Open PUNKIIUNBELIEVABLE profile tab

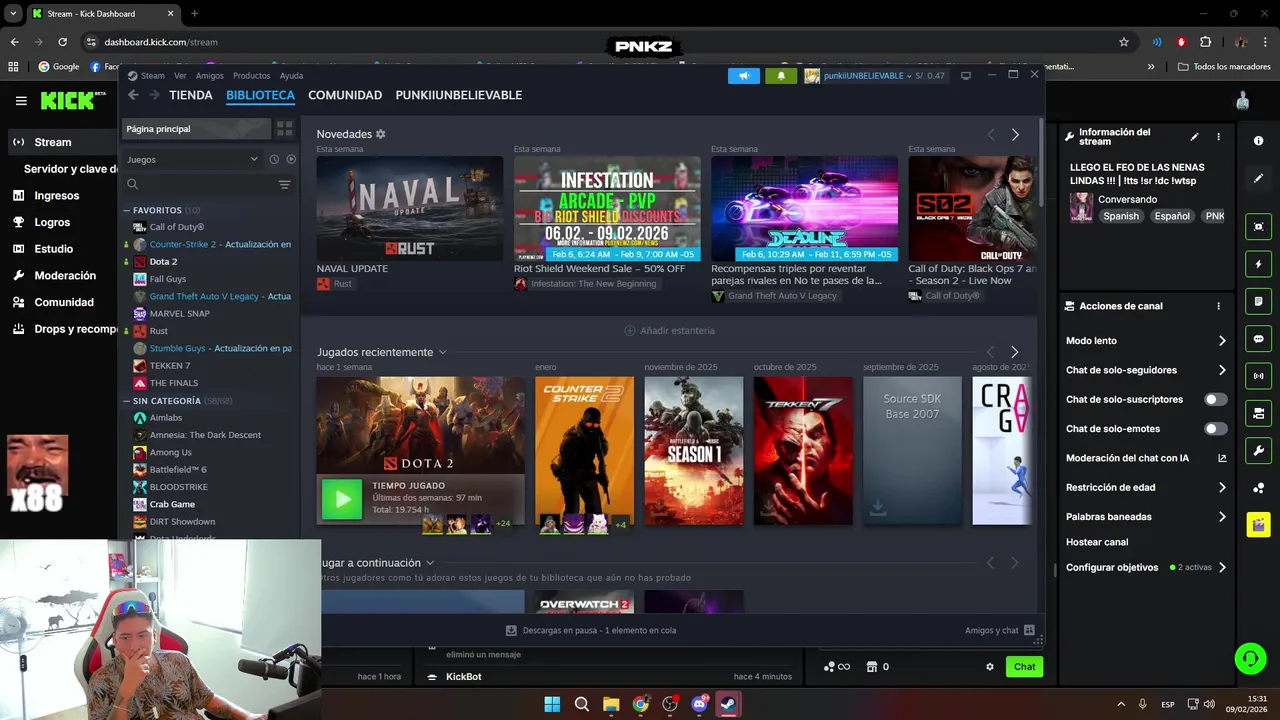click(x=459, y=95)
